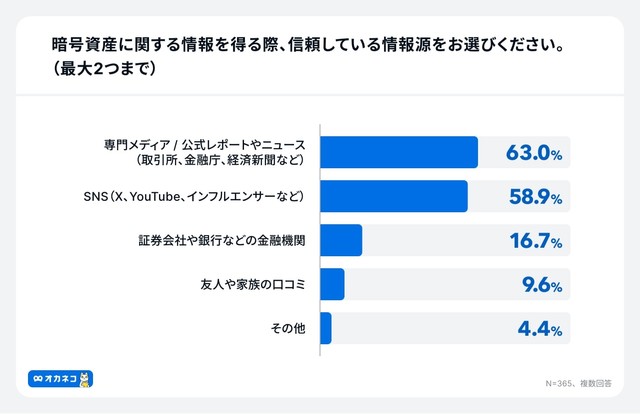Image resolution: width=640 pixels, height=414 pixels.
Task: Click the blue bar for SNS
Action: coord(394,196)
